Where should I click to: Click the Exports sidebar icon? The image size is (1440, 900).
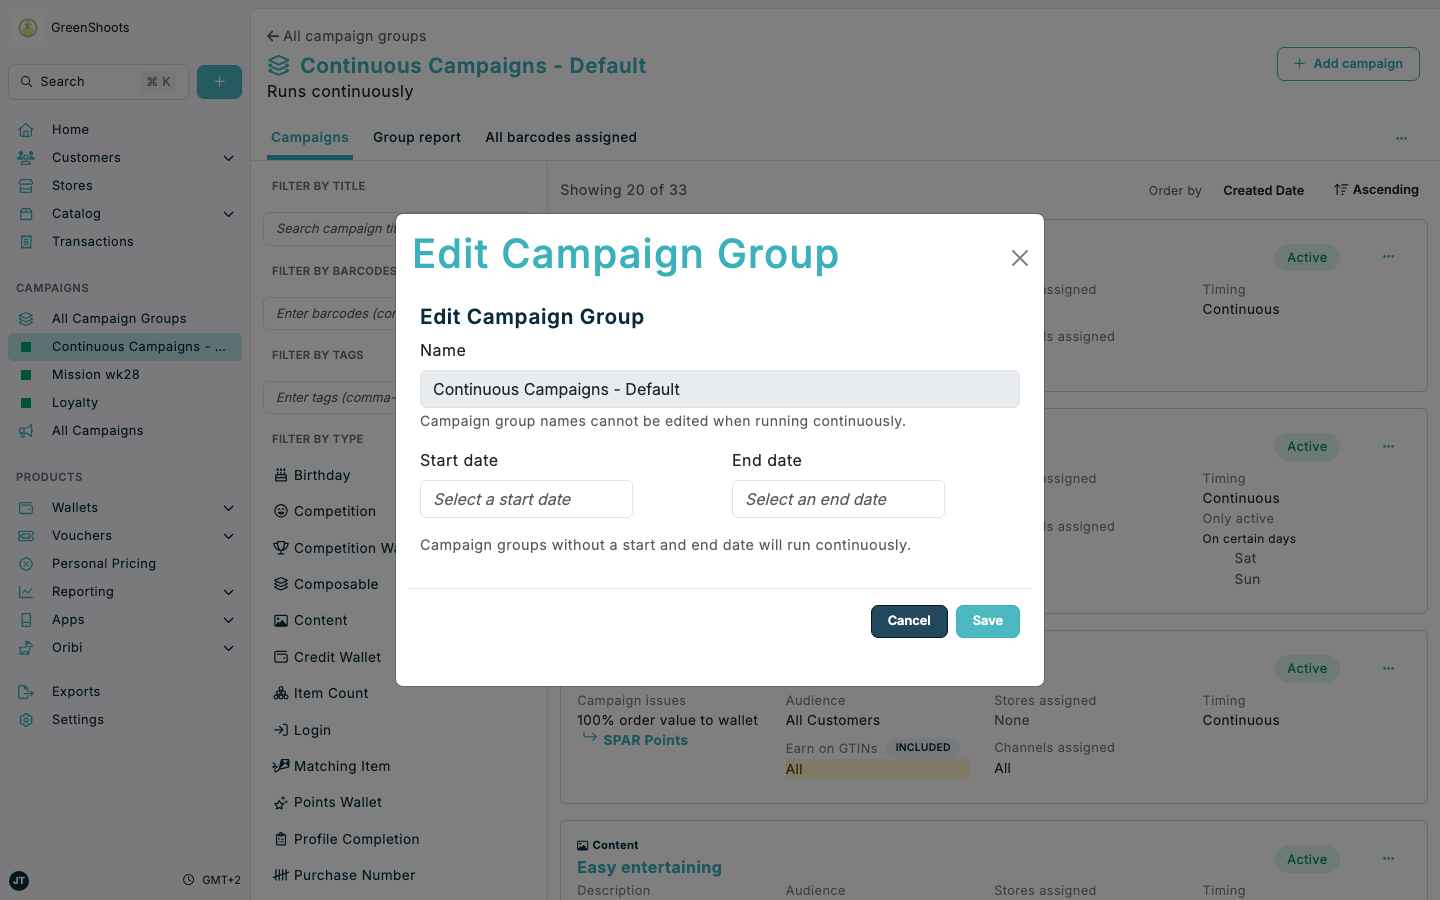click(x=25, y=691)
